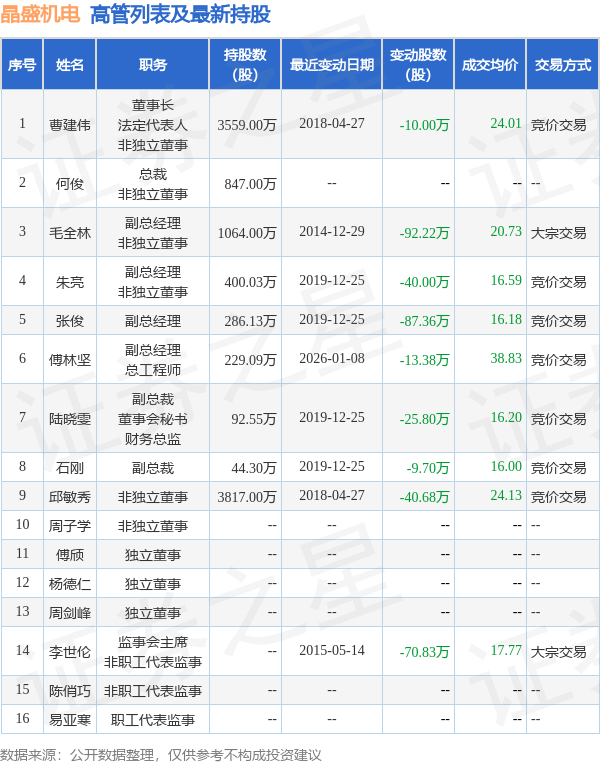The width and height of the screenshot is (600, 764).
Task: Click the 姓名 column header
Action: [x=70, y=65]
